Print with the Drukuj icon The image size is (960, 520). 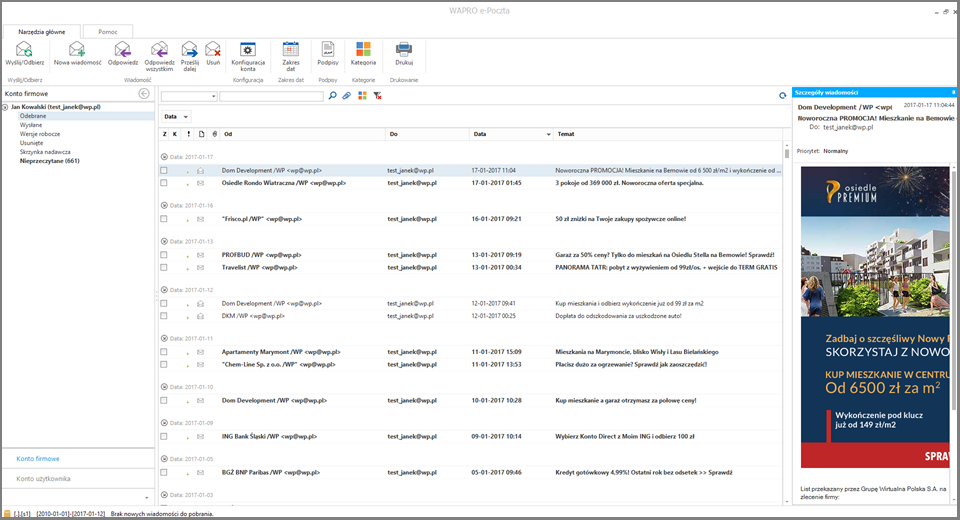click(404, 50)
